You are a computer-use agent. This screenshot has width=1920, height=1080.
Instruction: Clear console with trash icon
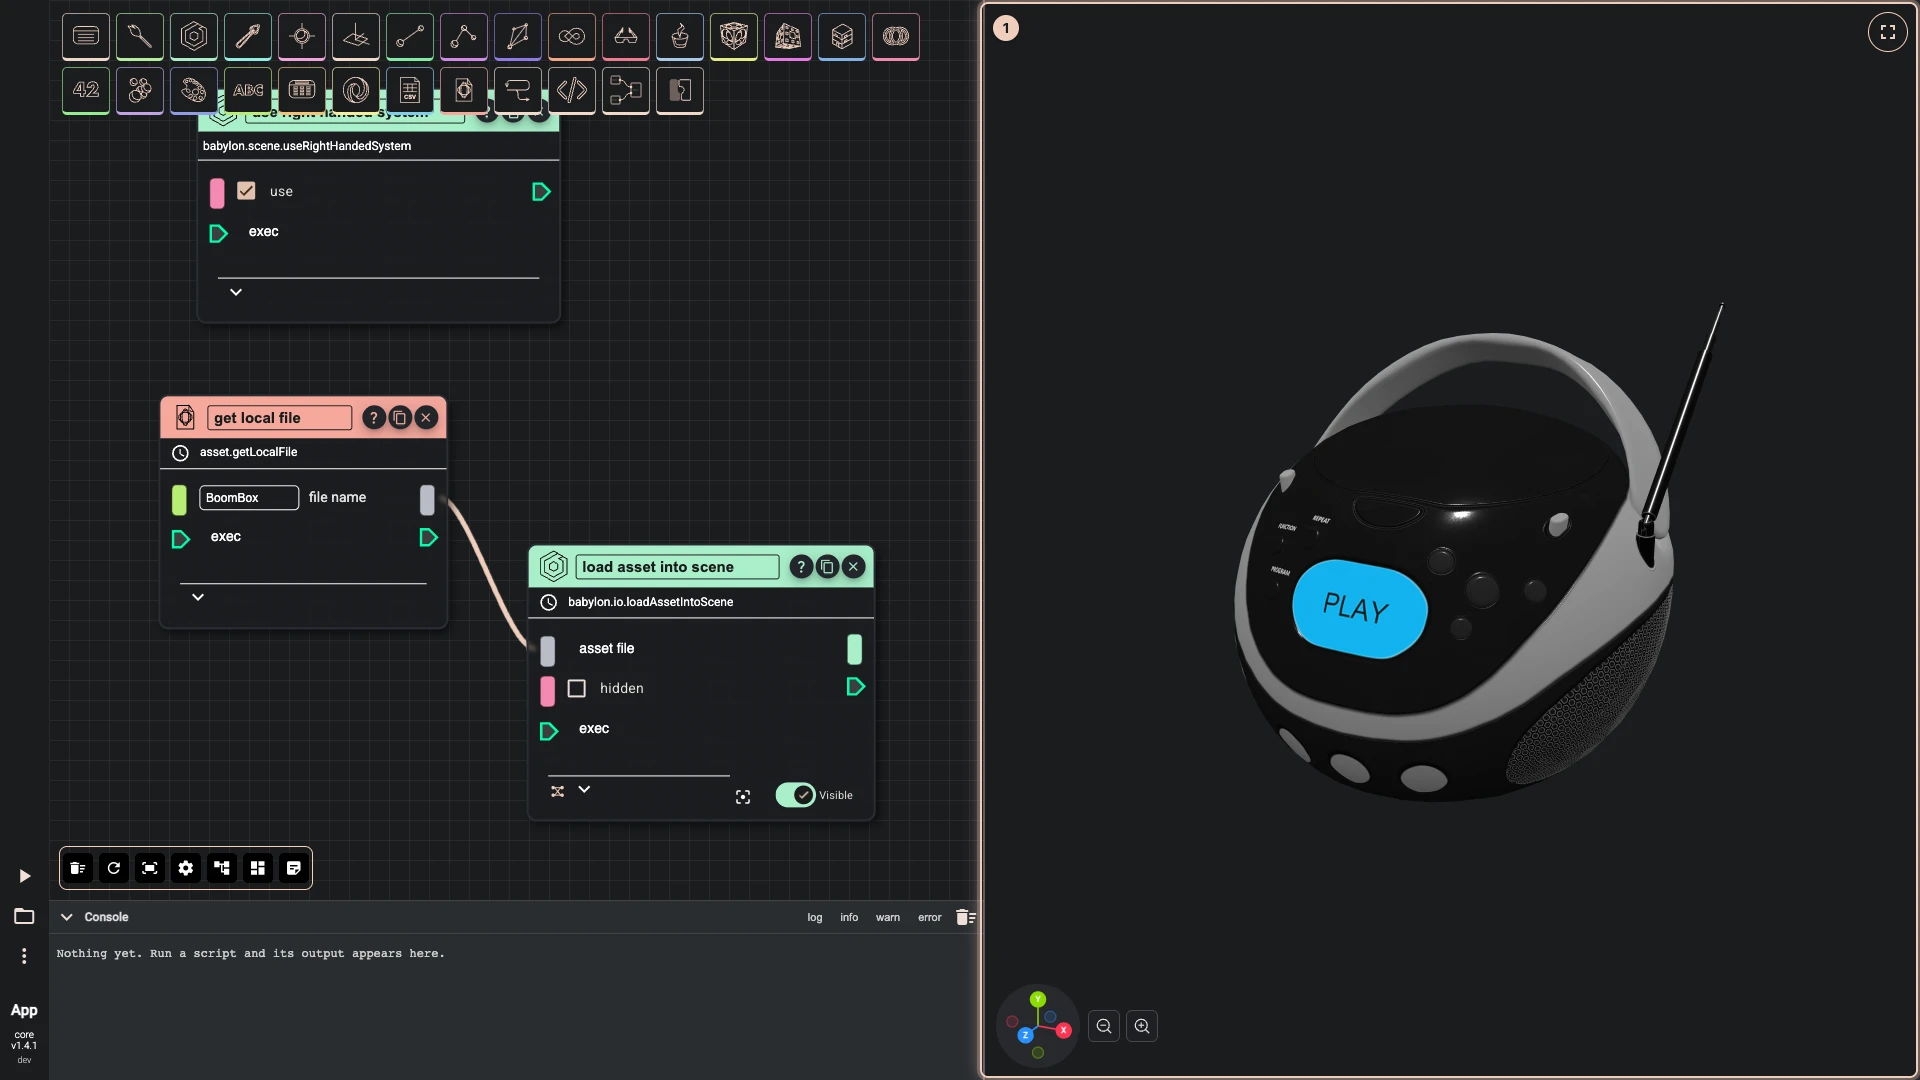[x=965, y=917]
